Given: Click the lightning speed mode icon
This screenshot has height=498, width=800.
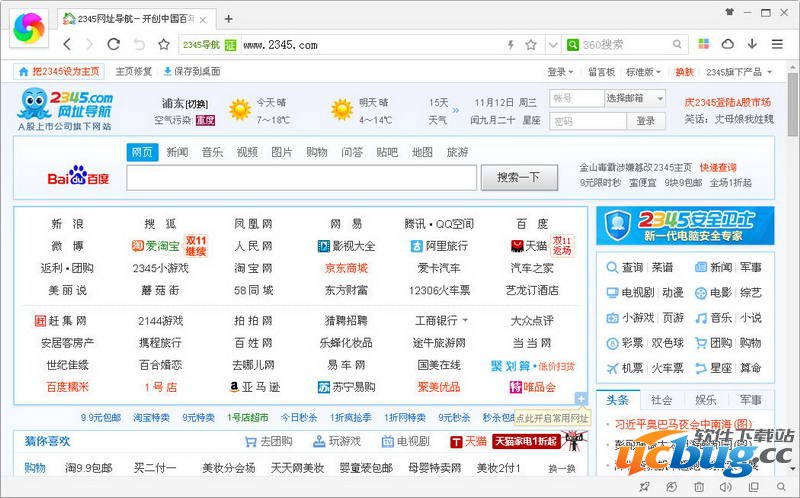Looking at the screenshot, I should coord(511,45).
